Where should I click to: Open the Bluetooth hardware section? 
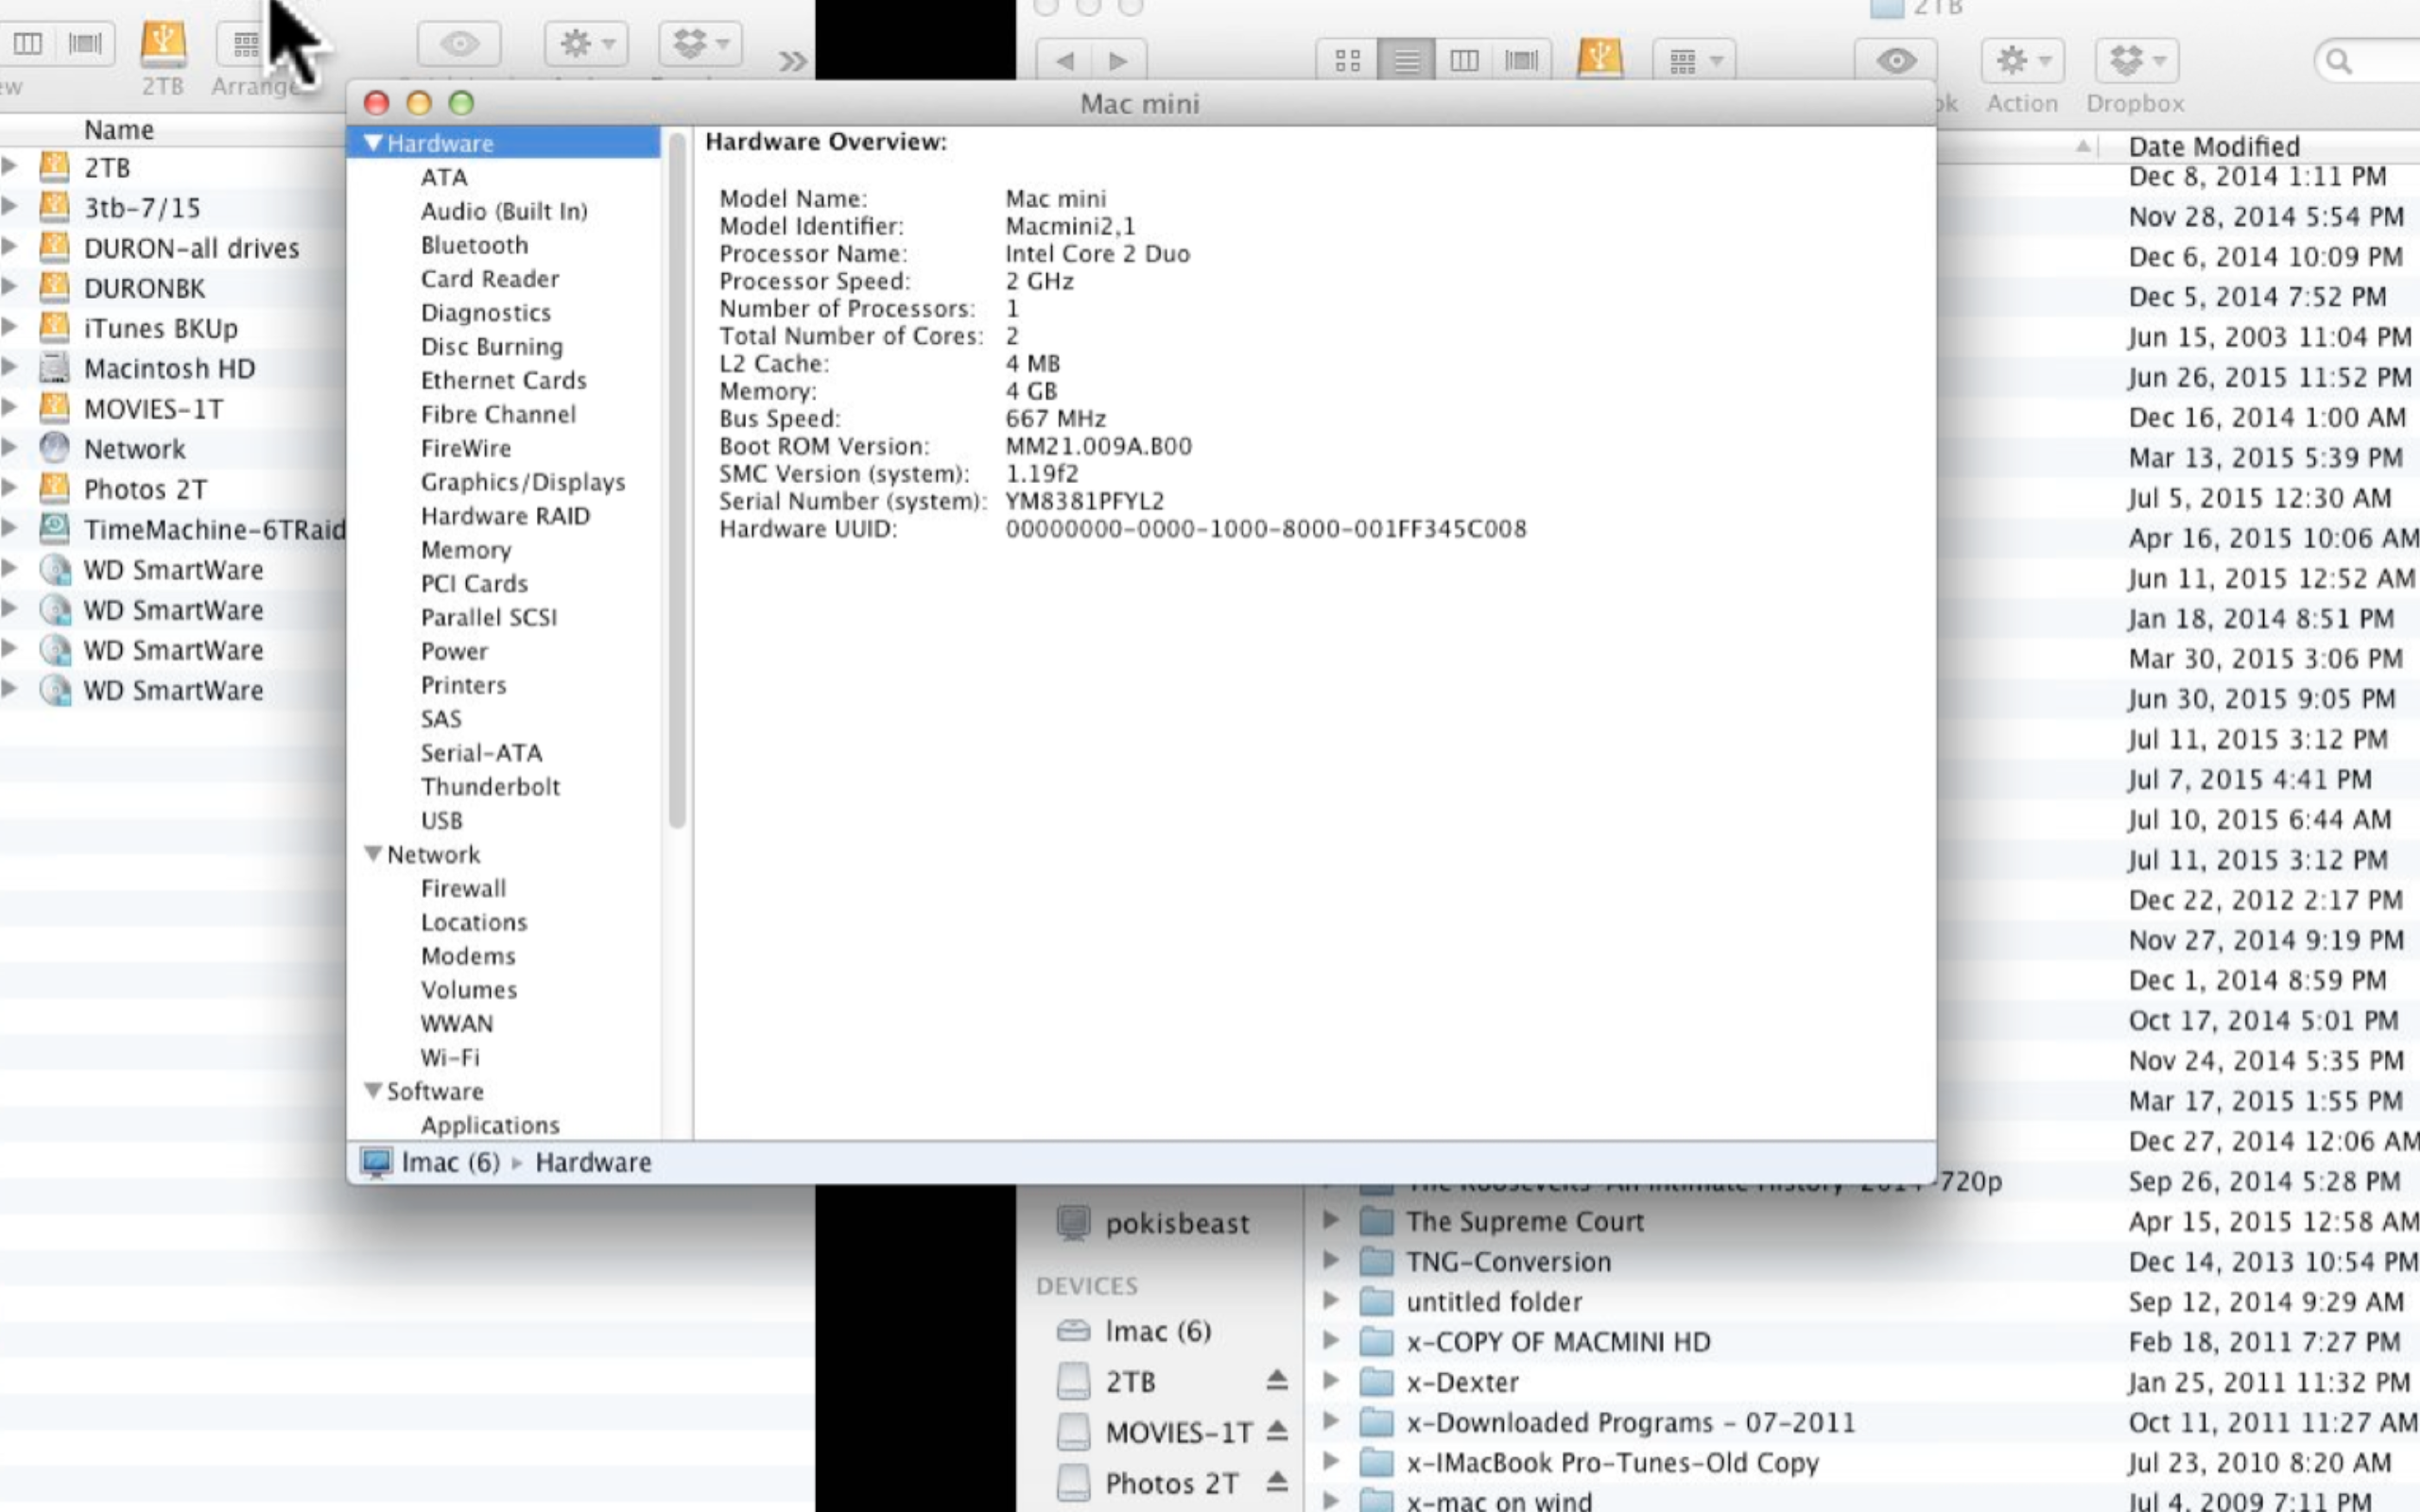[x=474, y=245]
